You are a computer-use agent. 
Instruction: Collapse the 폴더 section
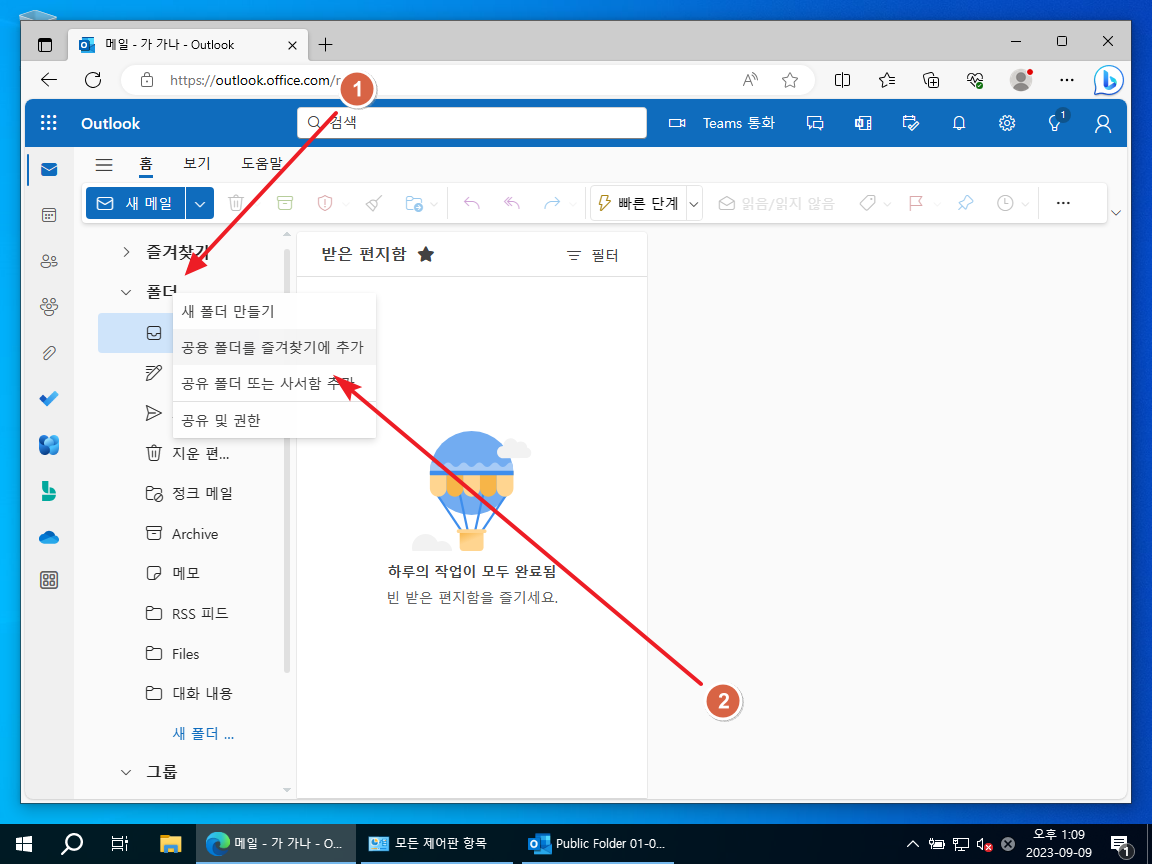[126, 292]
